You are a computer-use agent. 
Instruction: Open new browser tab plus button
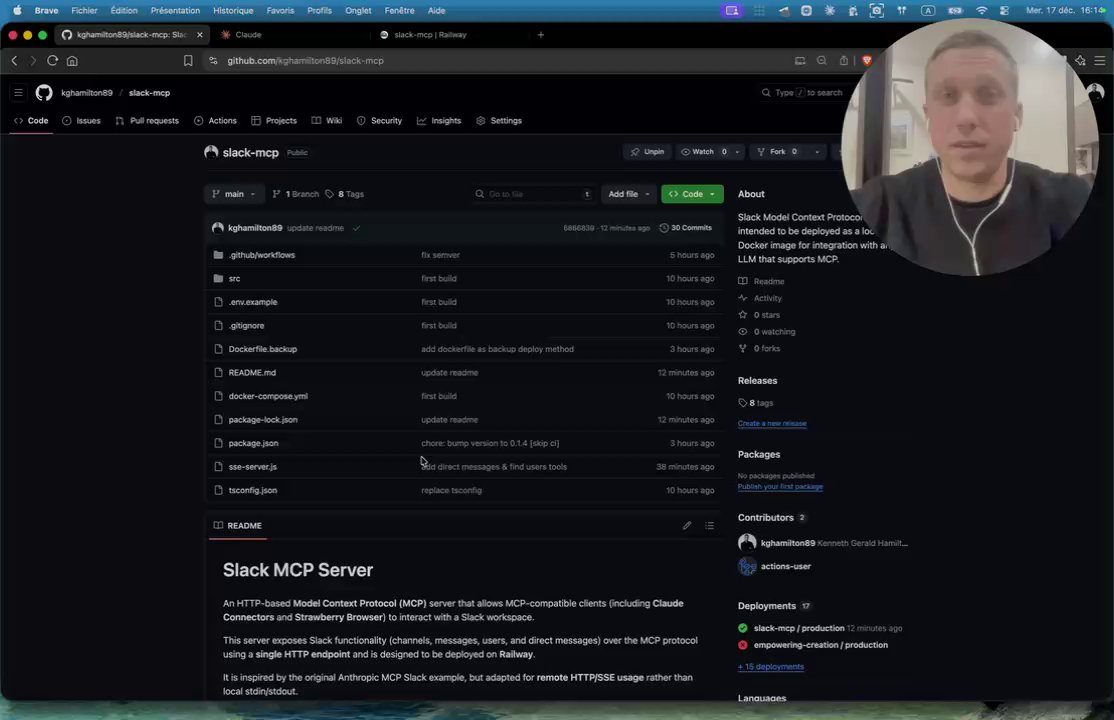click(541, 34)
